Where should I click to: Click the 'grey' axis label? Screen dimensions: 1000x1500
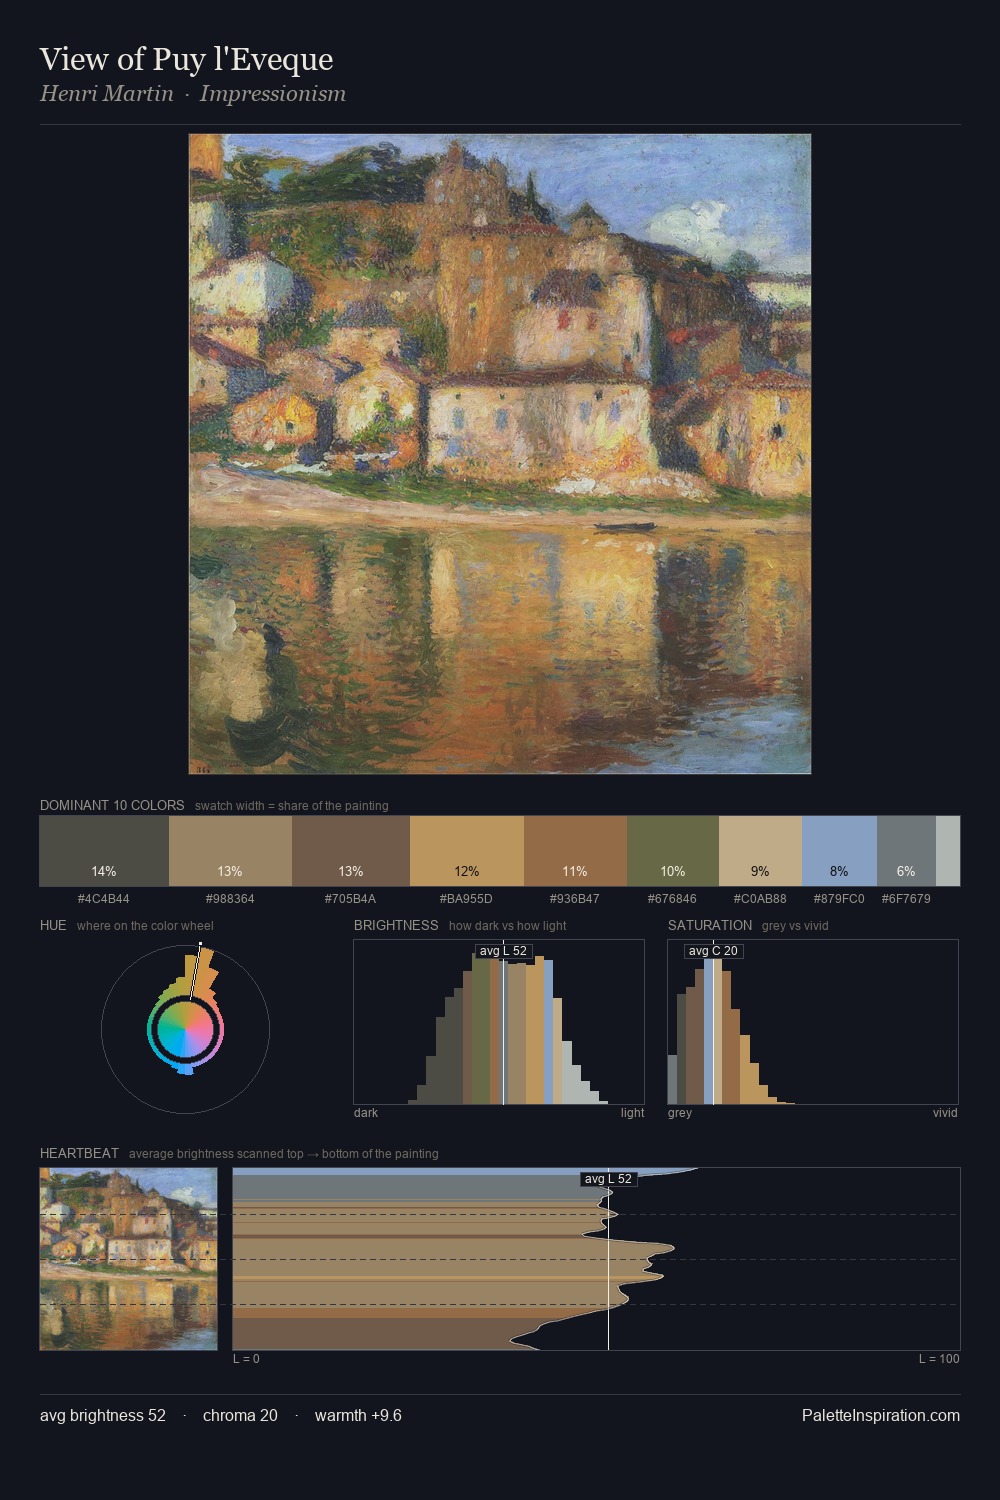coord(680,1113)
